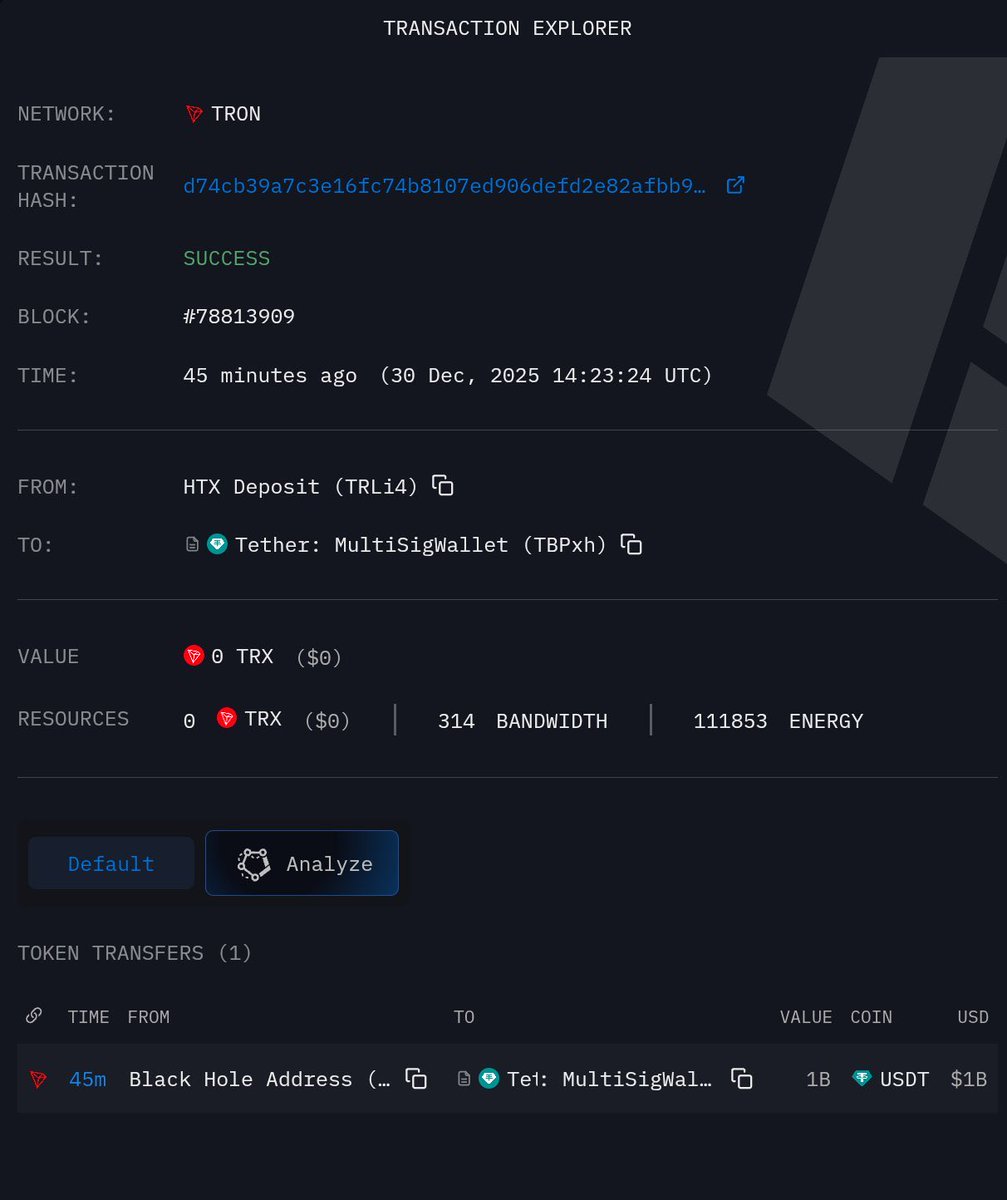The image size is (1007, 1200).
Task: Click the SUCCESS result text
Action: tap(227, 258)
